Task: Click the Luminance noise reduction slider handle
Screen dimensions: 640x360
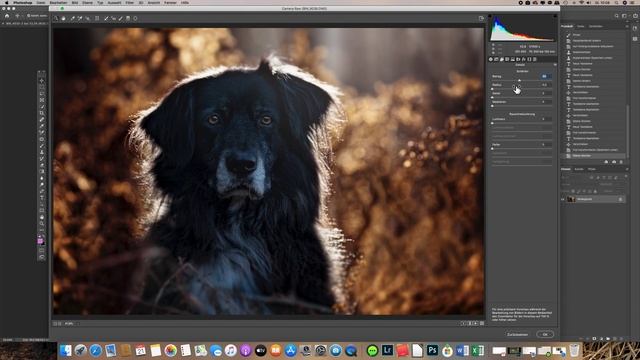Action: click(492, 123)
